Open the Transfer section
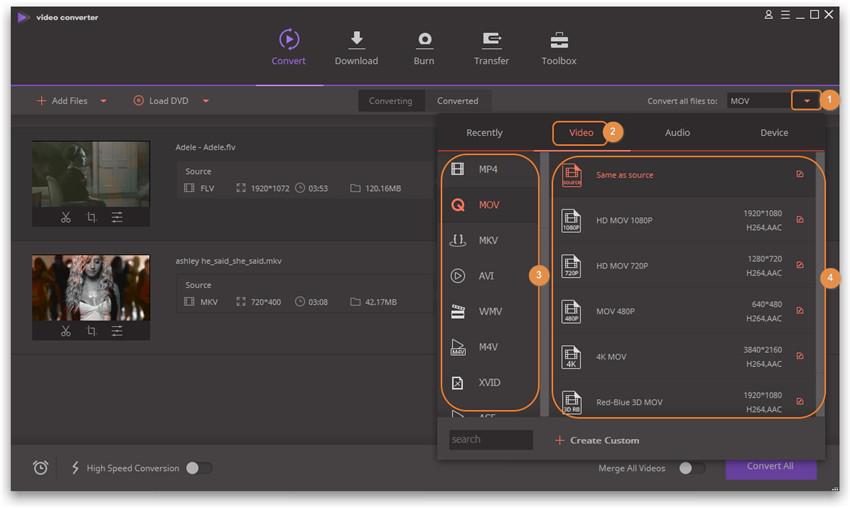The width and height of the screenshot is (850, 508). click(491, 48)
